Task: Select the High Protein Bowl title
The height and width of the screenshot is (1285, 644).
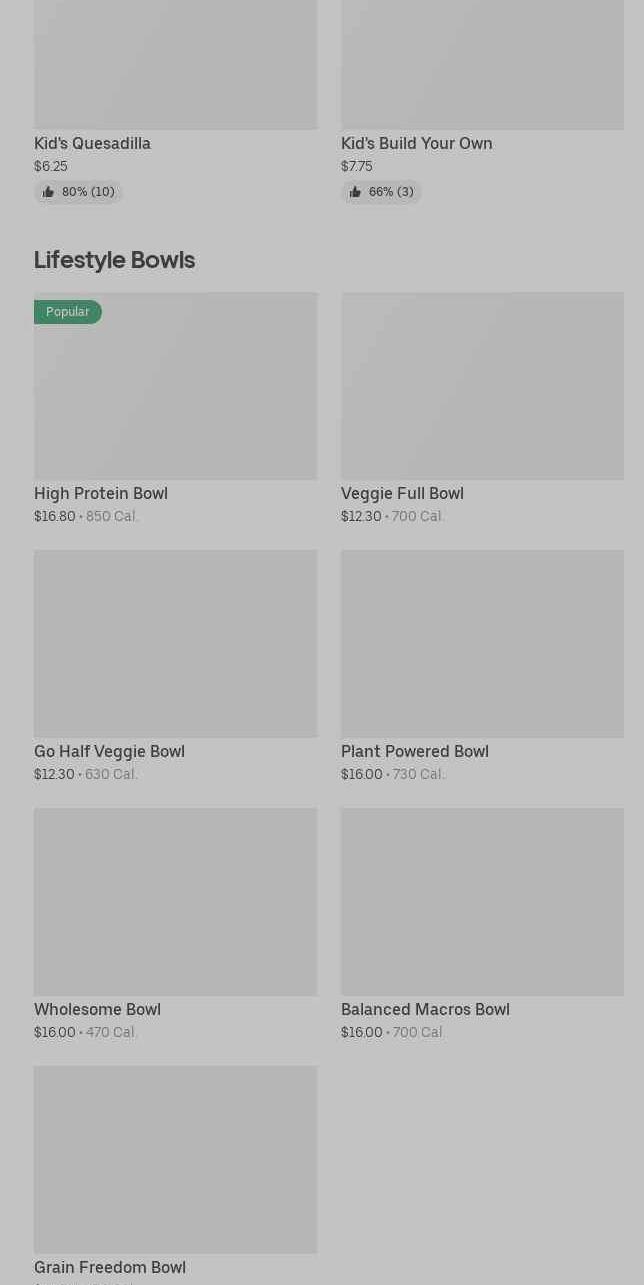Action: coord(101,493)
